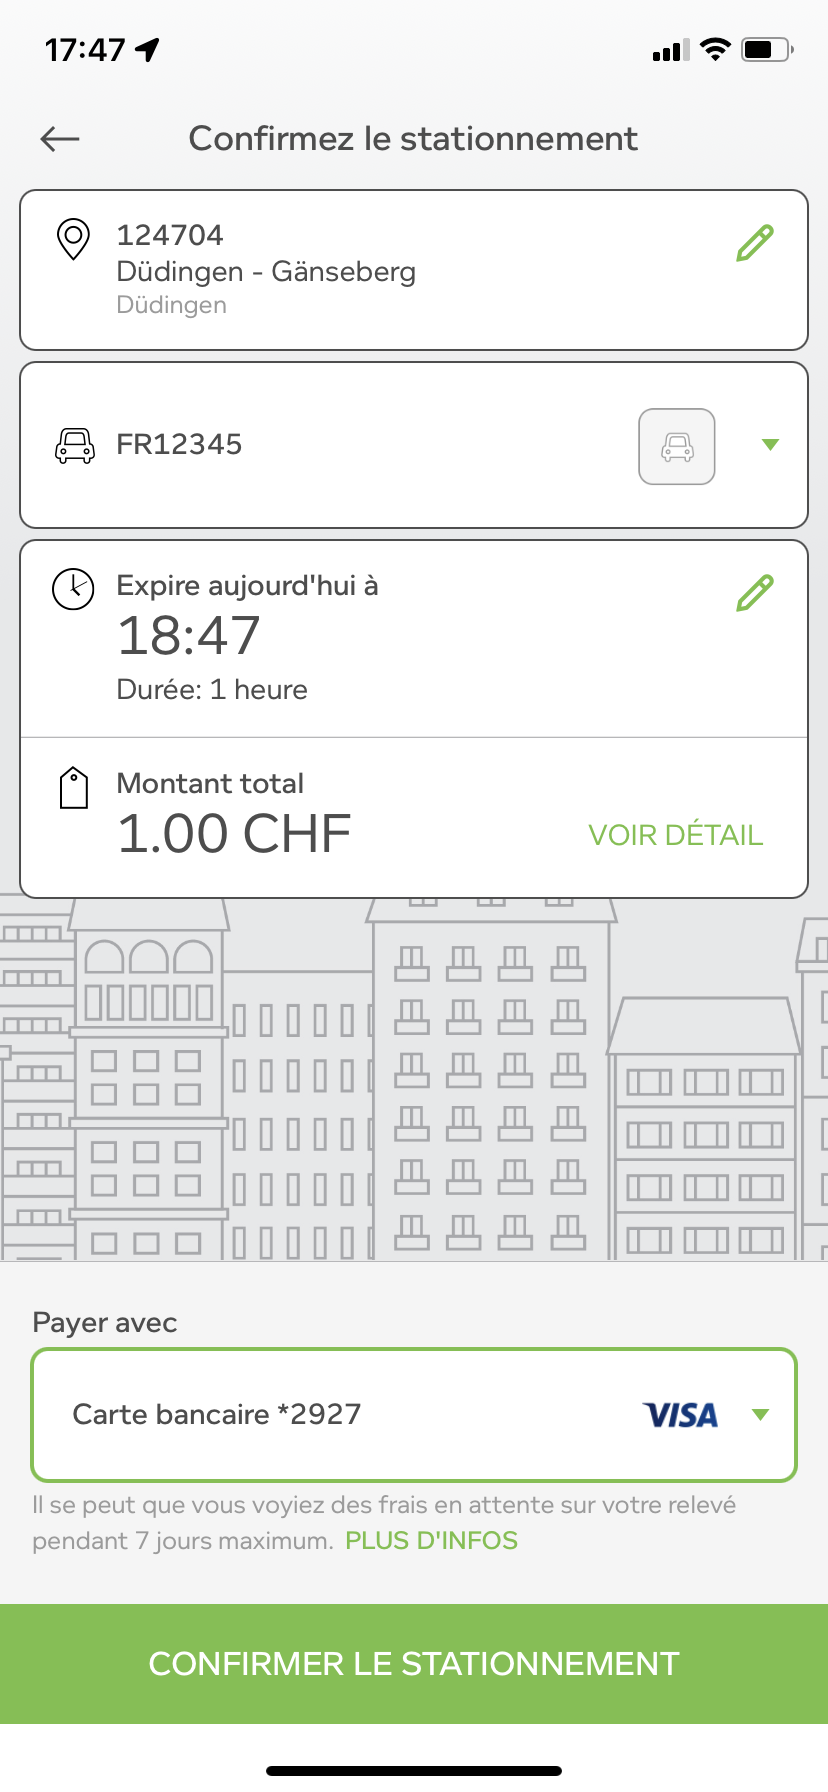Image resolution: width=828 pixels, height=1792 pixels.
Task: Tap the VISA card logo
Action: pos(680,1415)
